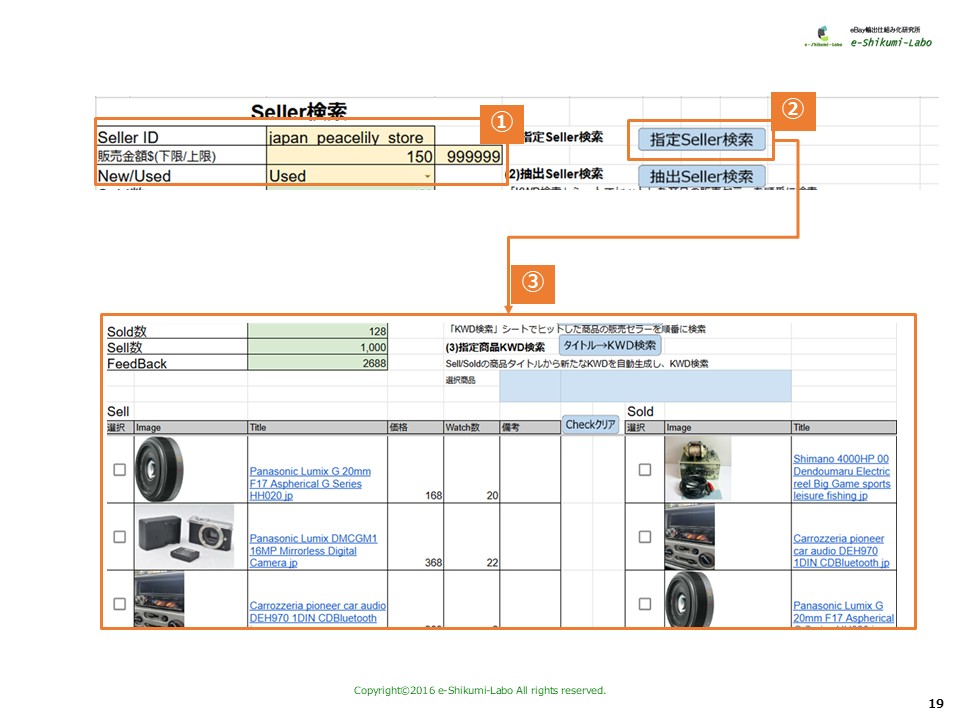Screen dimensions: 960x720
Task: Open the Shimano 4000HP Dendoumaru Electric reel link
Action: pyautogui.click(x=842, y=477)
